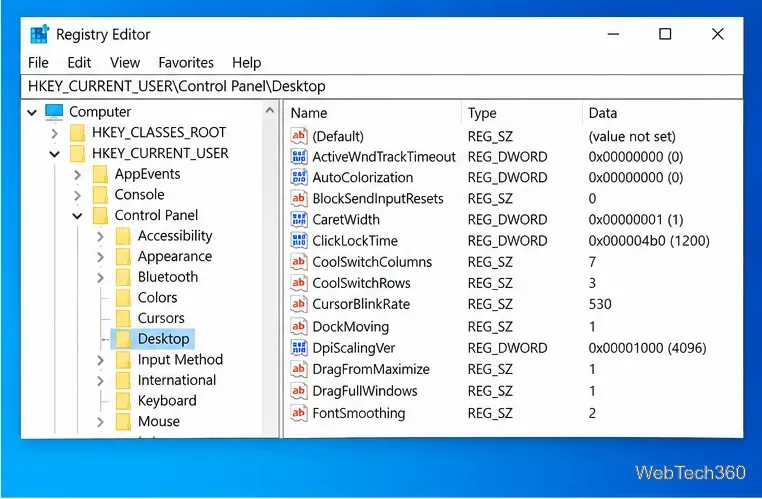
Task: Click the Colors folder icon
Action: (123, 297)
